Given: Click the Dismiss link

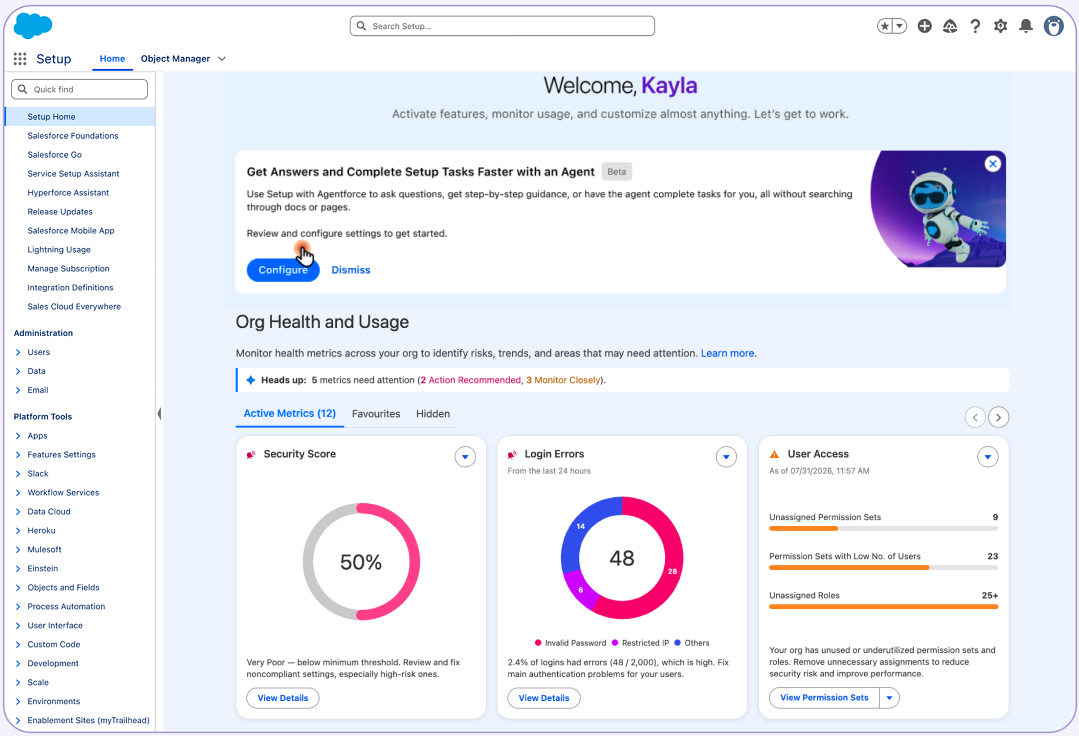Looking at the screenshot, I should coord(351,270).
